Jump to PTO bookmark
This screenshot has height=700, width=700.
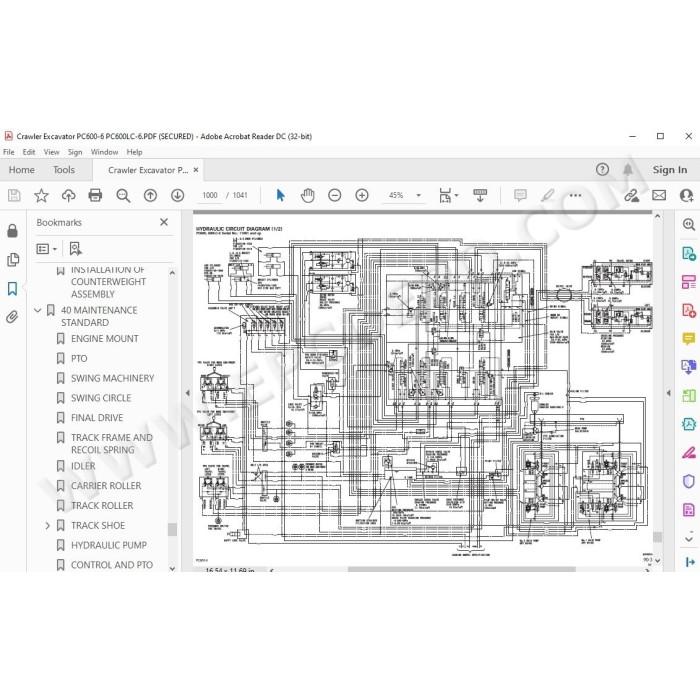coord(79,358)
